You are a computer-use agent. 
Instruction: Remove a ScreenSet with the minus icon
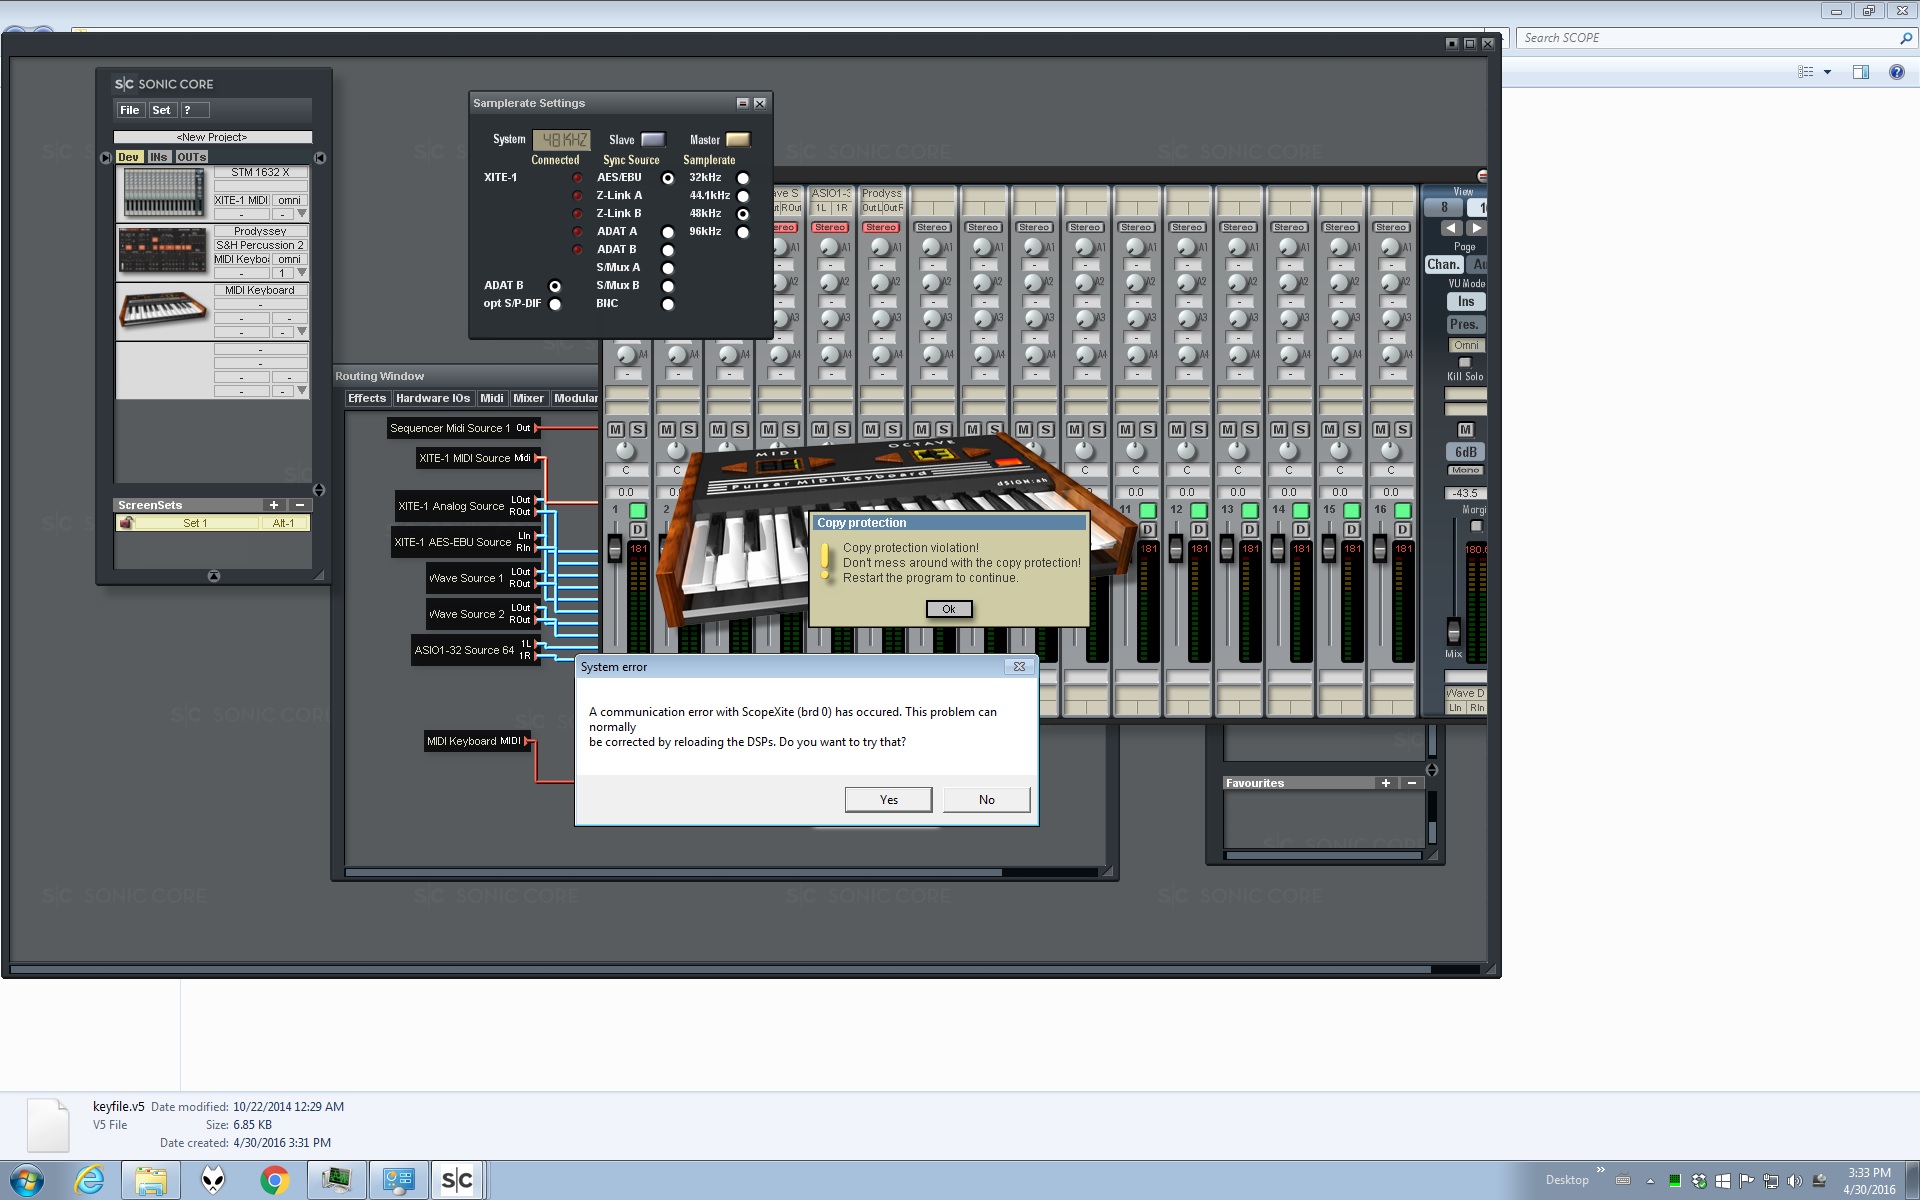pos(299,505)
